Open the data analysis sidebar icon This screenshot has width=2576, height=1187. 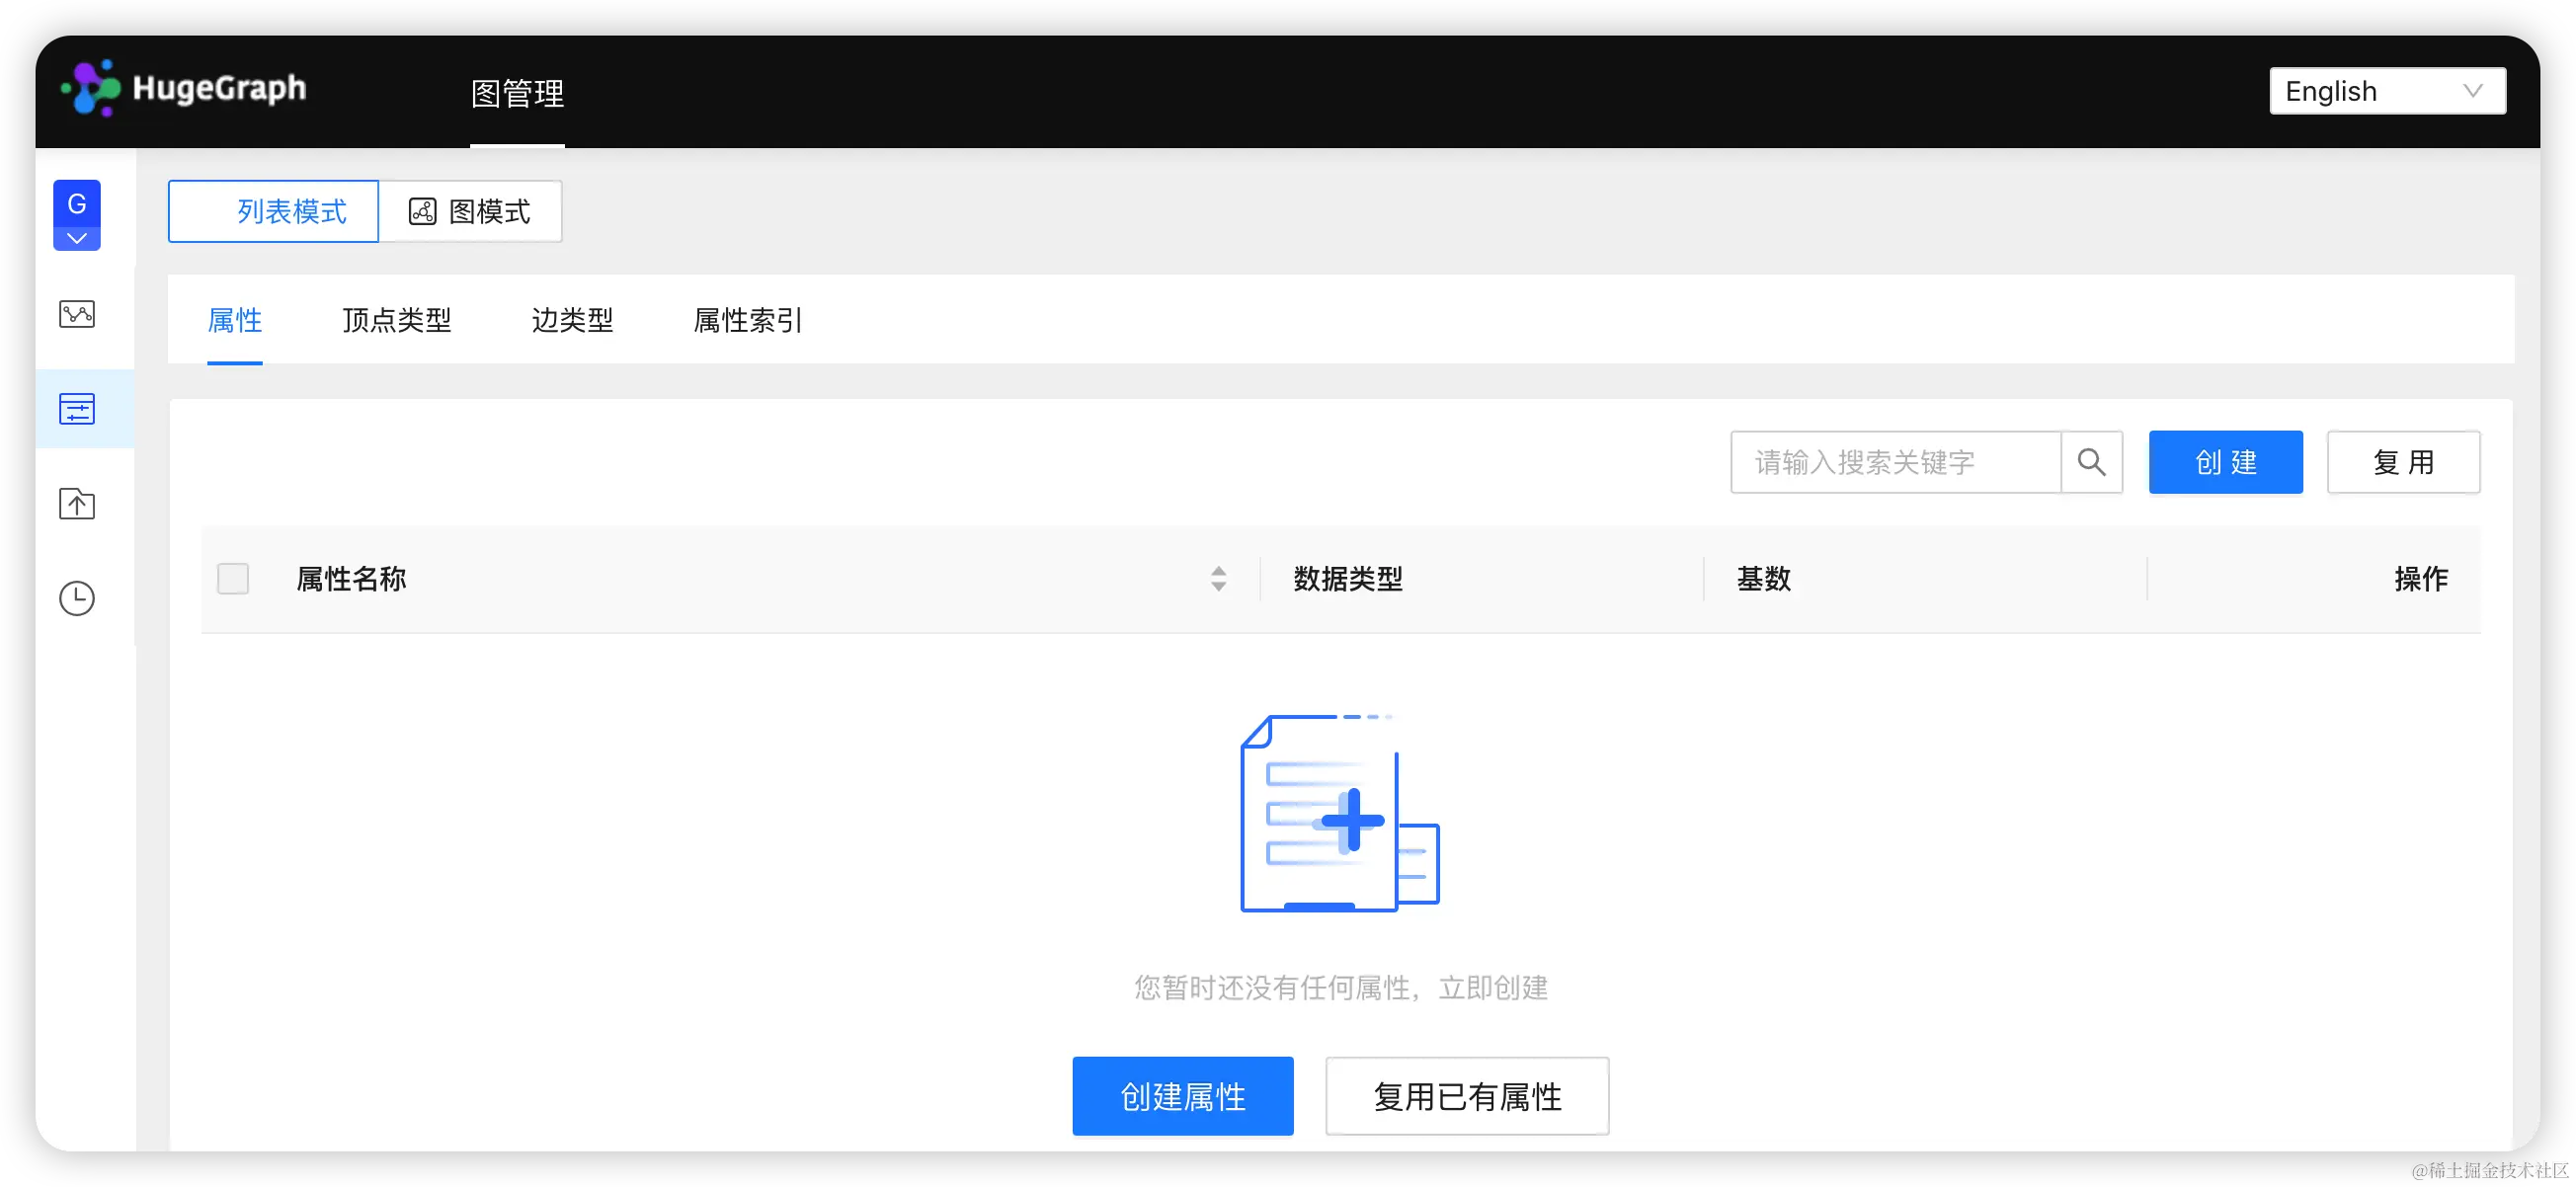pyautogui.click(x=76, y=313)
